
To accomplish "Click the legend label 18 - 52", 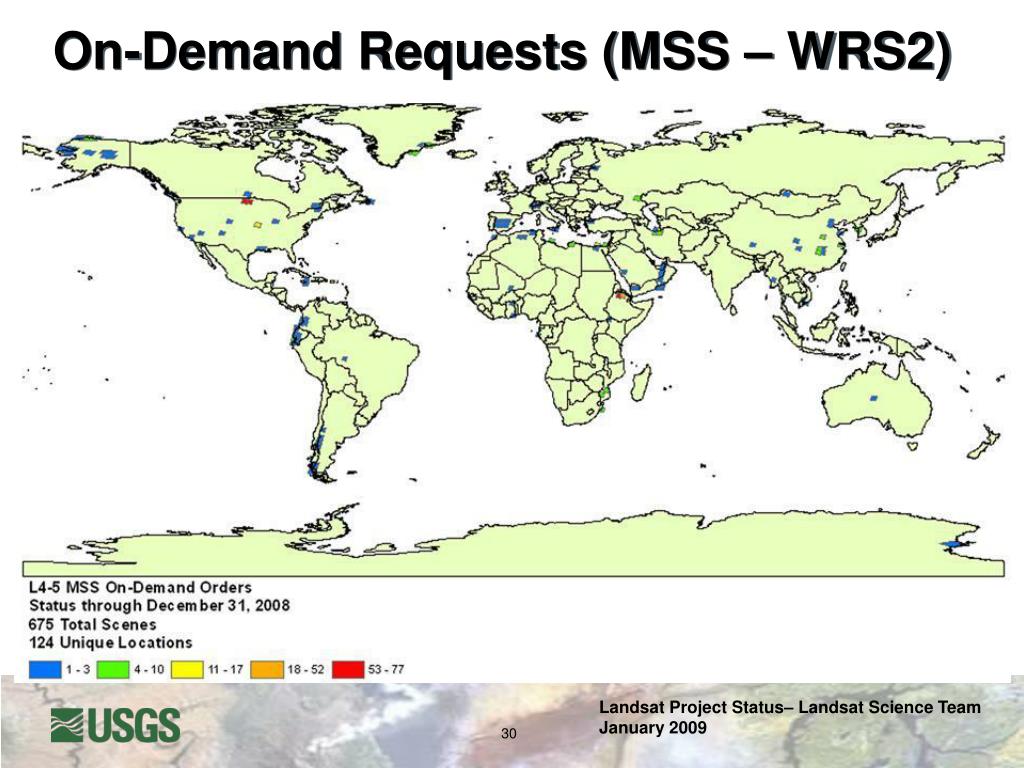I will click(306, 669).
